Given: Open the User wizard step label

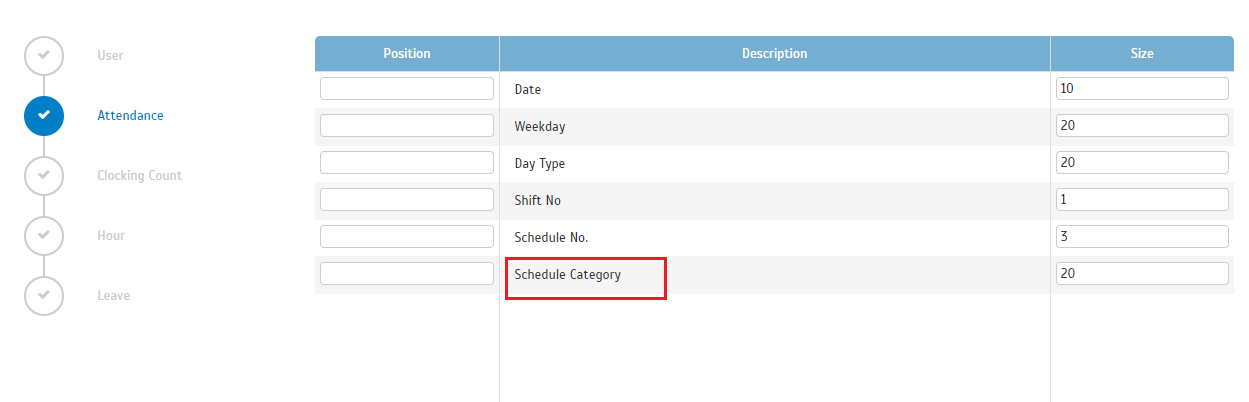Looking at the screenshot, I should point(110,55).
